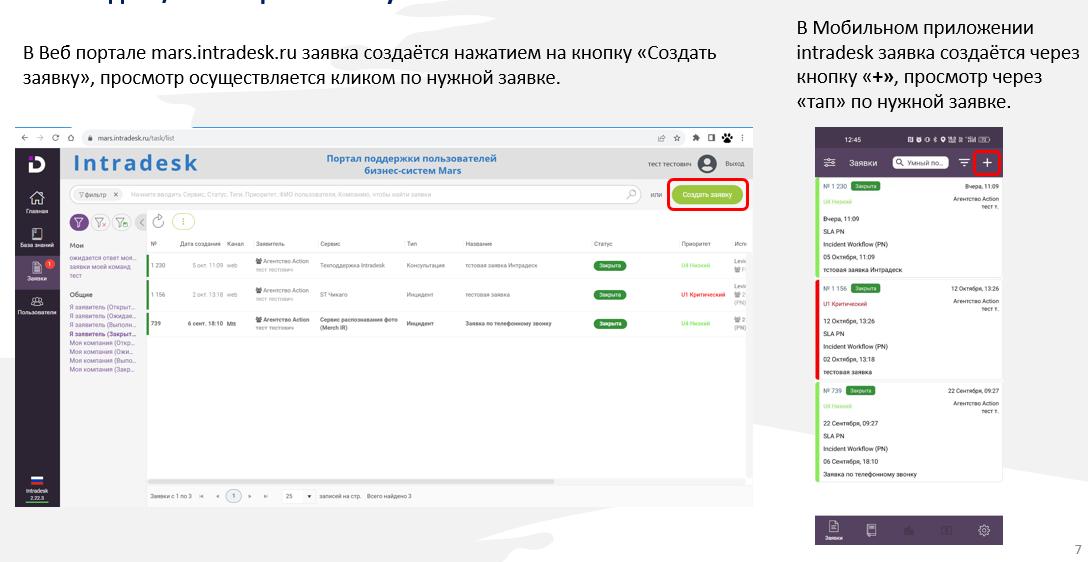The image size is (1088, 562).
Task: Bookmark the page with star icon
Action: pyautogui.click(x=677, y=138)
